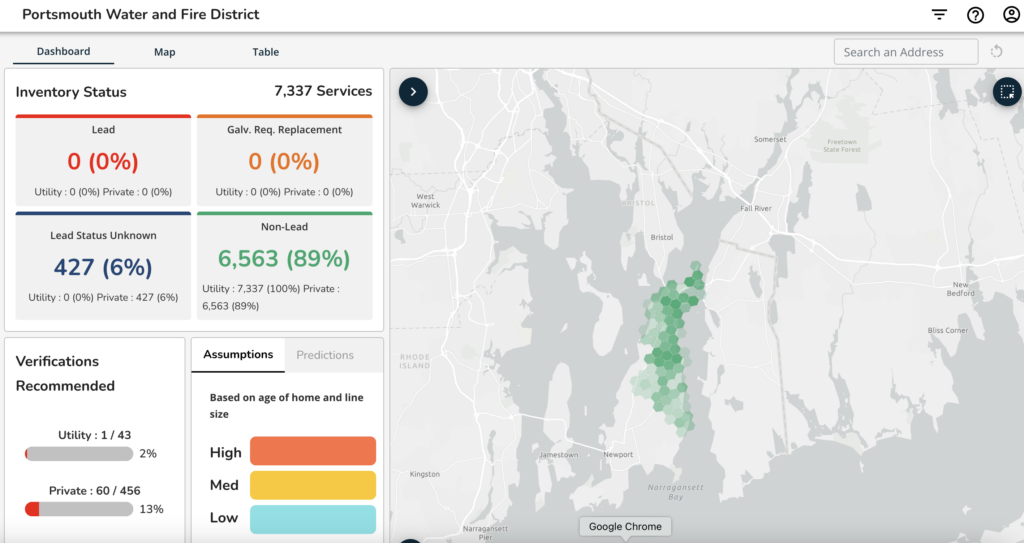This screenshot has height=543, width=1024.
Task: Expand map with the arrow chevron button
Action: pos(413,92)
